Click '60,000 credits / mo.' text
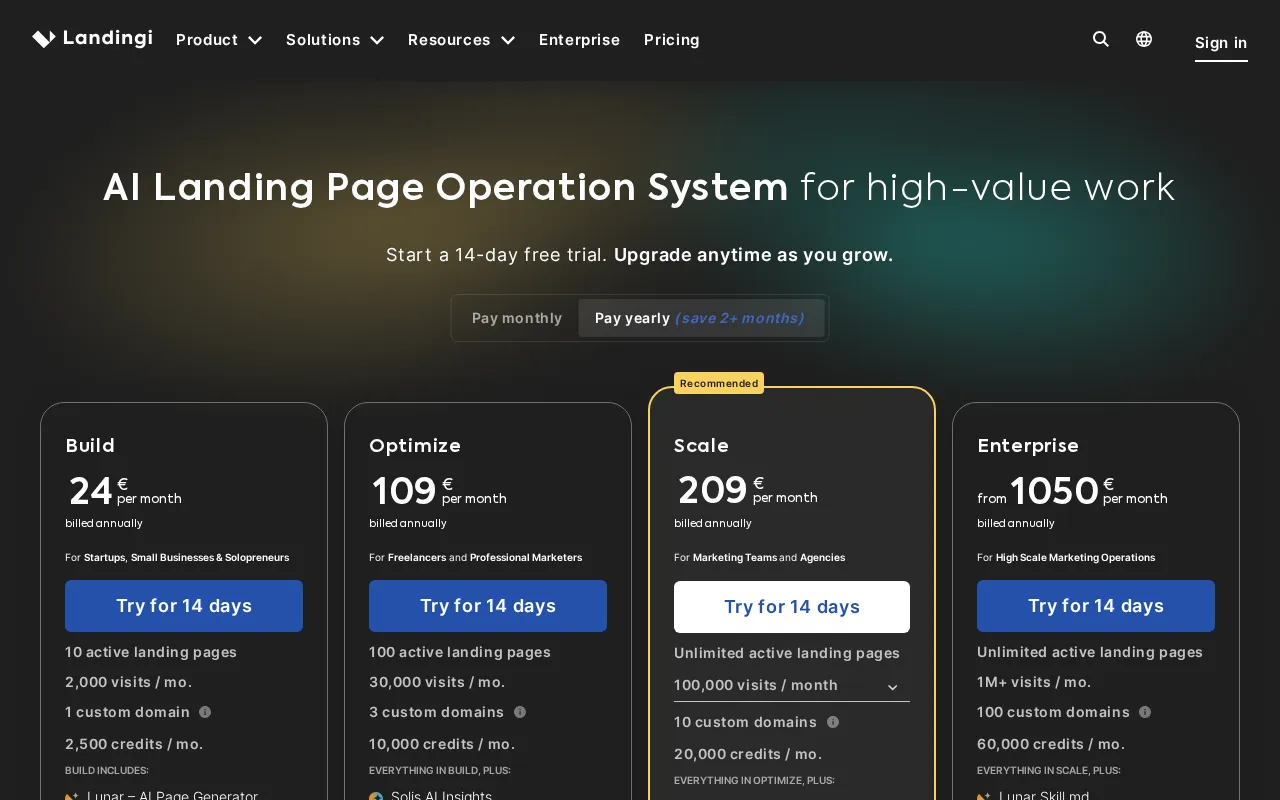The width and height of the screenshot is (1280, 800). point(1051,744)
